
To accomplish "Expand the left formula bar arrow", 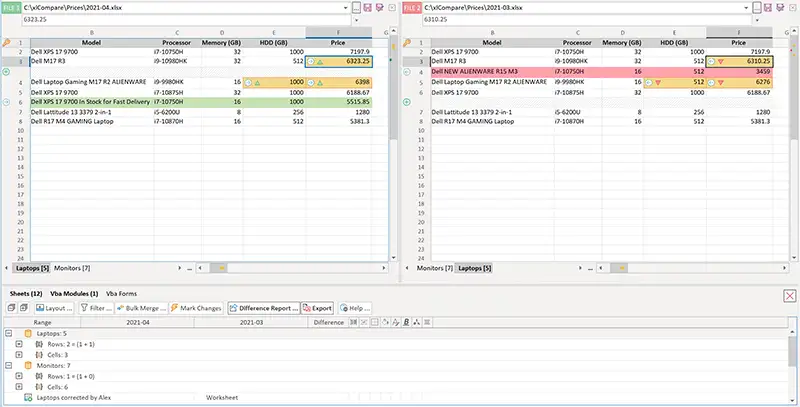I will [356, 20].
